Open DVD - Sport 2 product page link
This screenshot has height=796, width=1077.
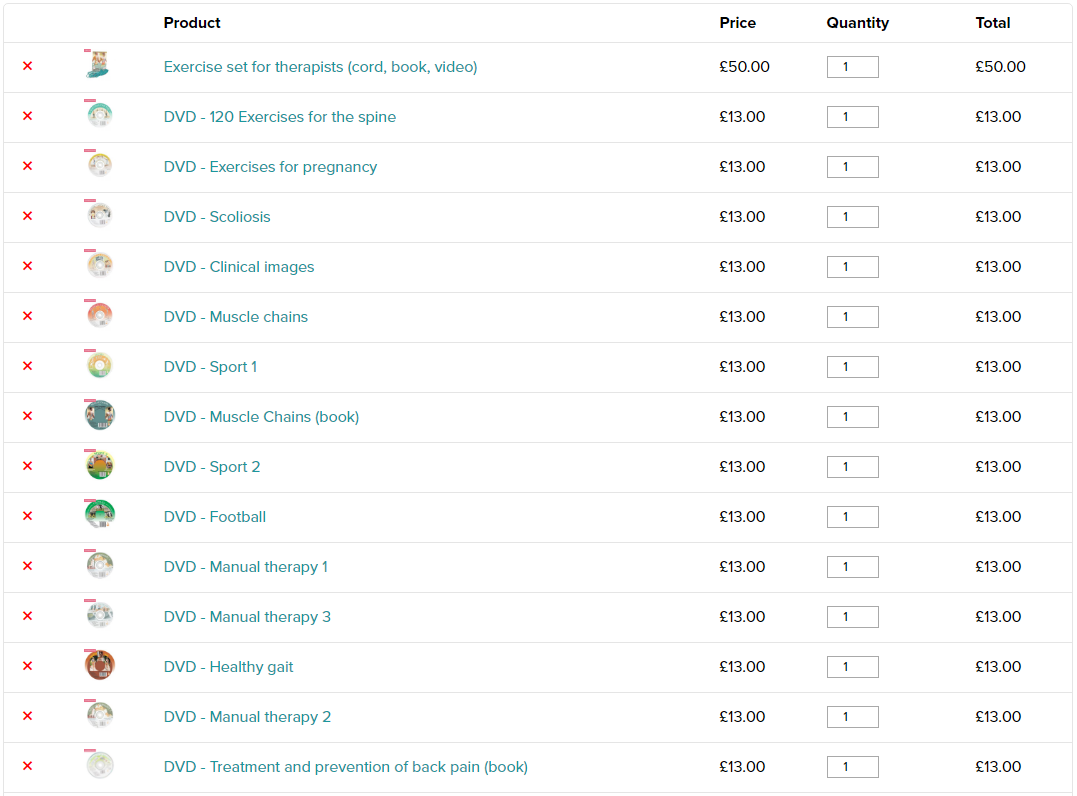pos(212,467)
